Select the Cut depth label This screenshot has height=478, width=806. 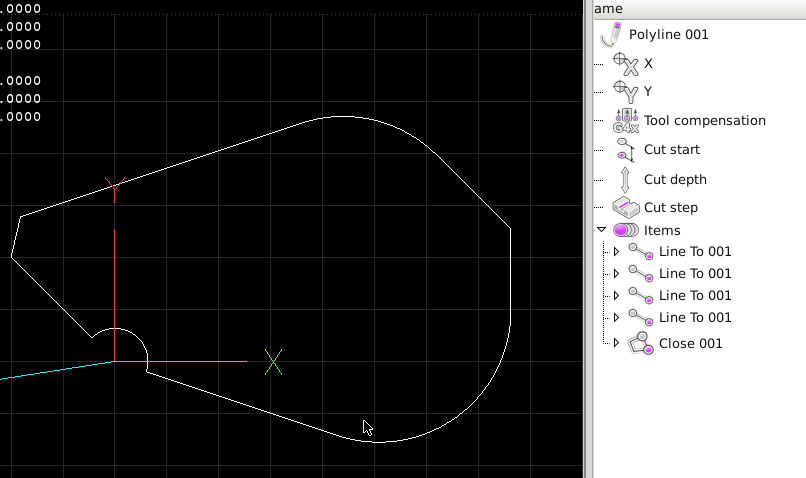point(675,180)
